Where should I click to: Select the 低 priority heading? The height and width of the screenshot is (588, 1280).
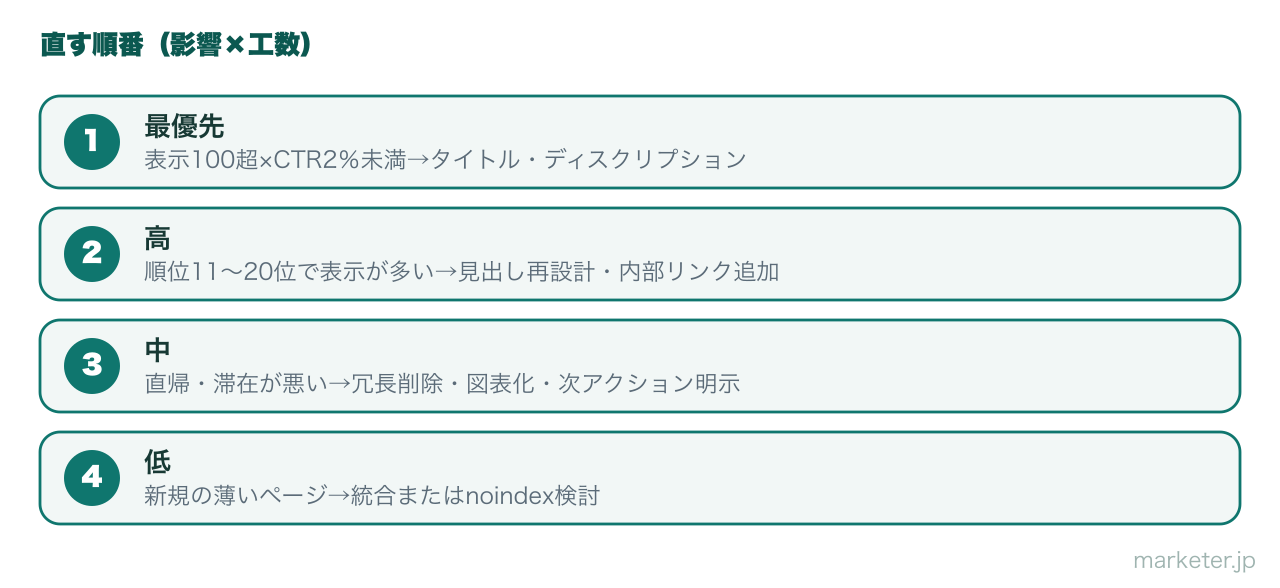(158, 462)
